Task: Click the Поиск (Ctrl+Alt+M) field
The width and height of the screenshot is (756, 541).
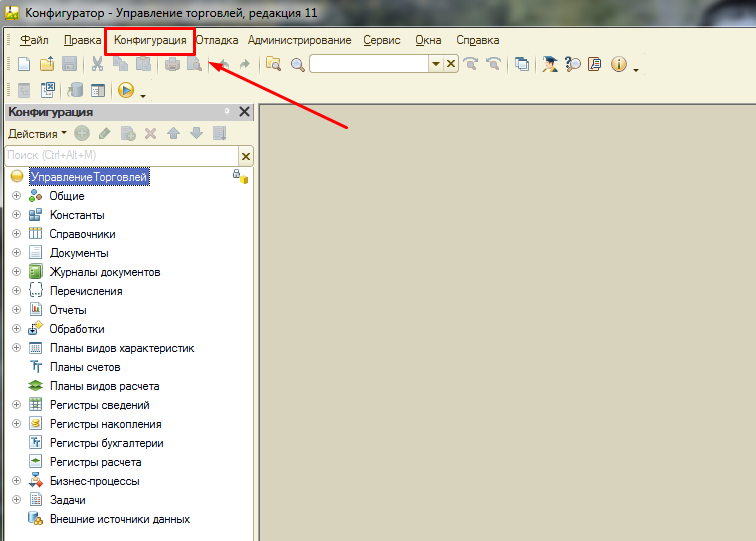Action: [x=122, y=155]
